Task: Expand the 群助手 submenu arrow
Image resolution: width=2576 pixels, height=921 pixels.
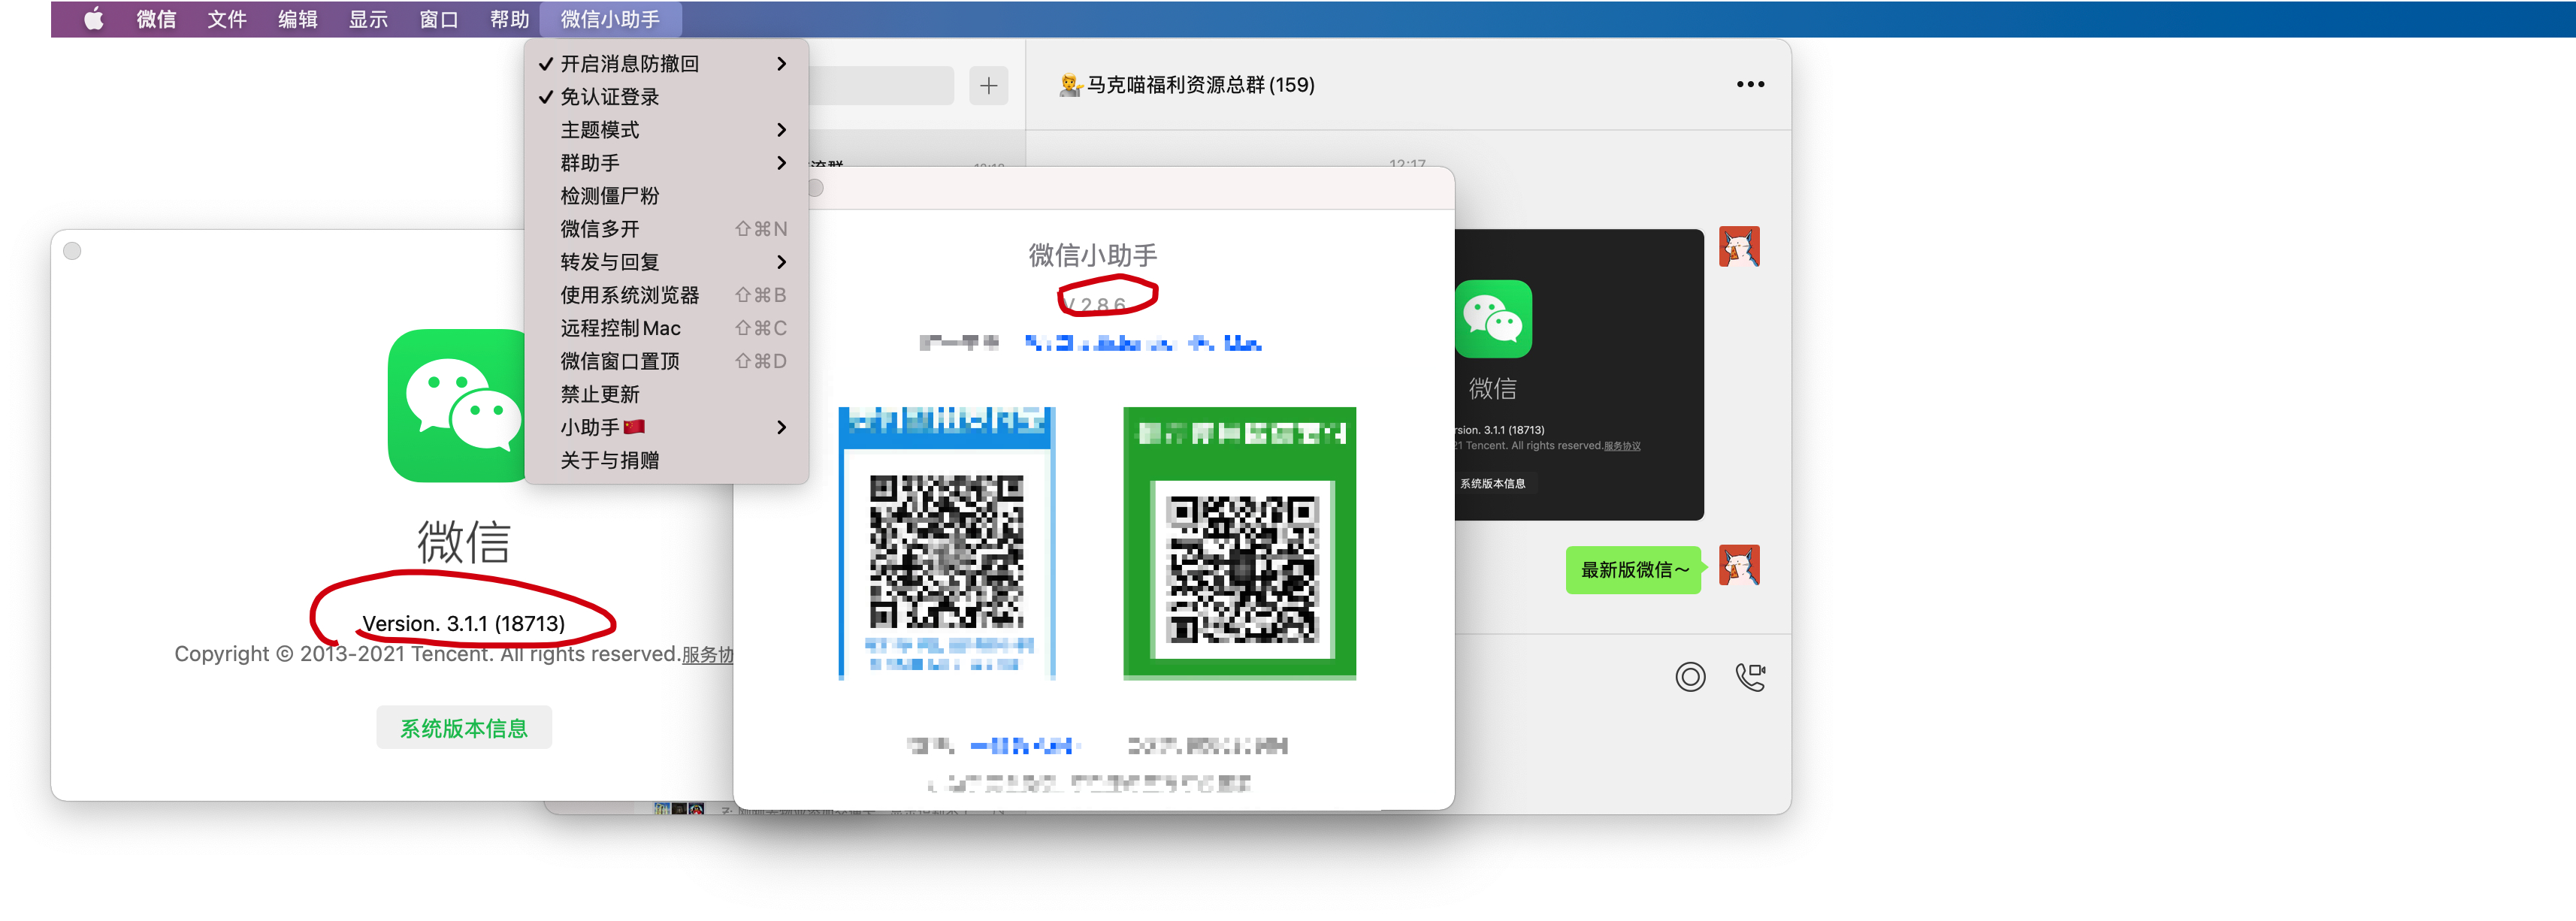Action: [x=781, y=163]
